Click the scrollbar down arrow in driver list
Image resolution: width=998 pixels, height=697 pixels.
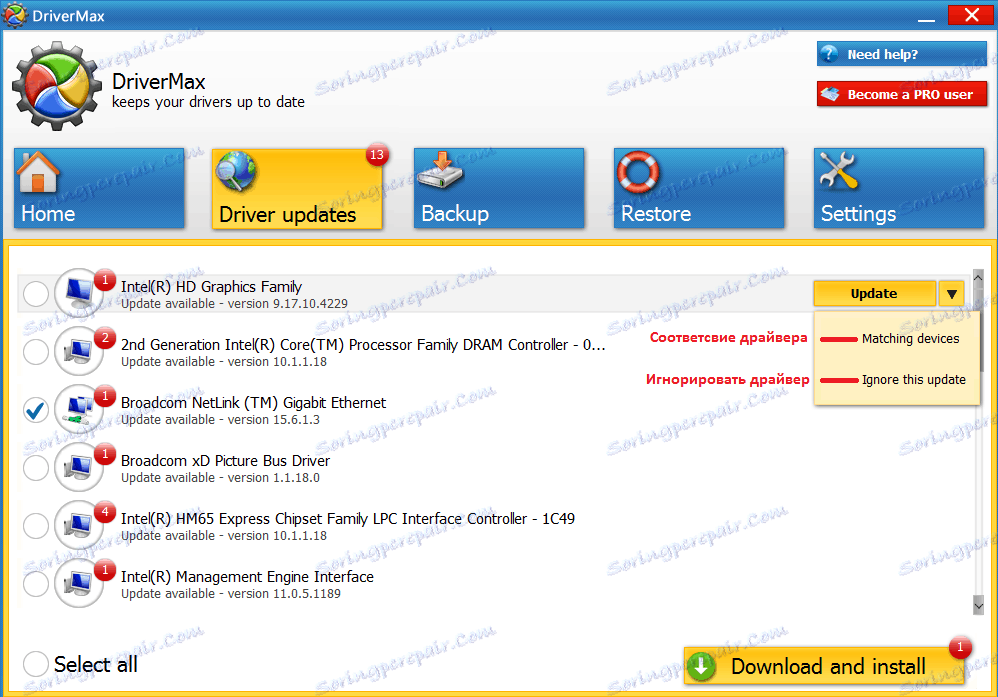click(978, 606)
